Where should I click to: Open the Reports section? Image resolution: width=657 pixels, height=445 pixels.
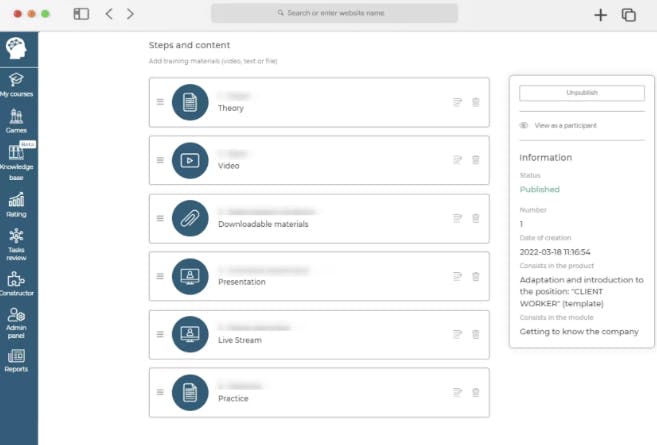click(x=16, y=360)
